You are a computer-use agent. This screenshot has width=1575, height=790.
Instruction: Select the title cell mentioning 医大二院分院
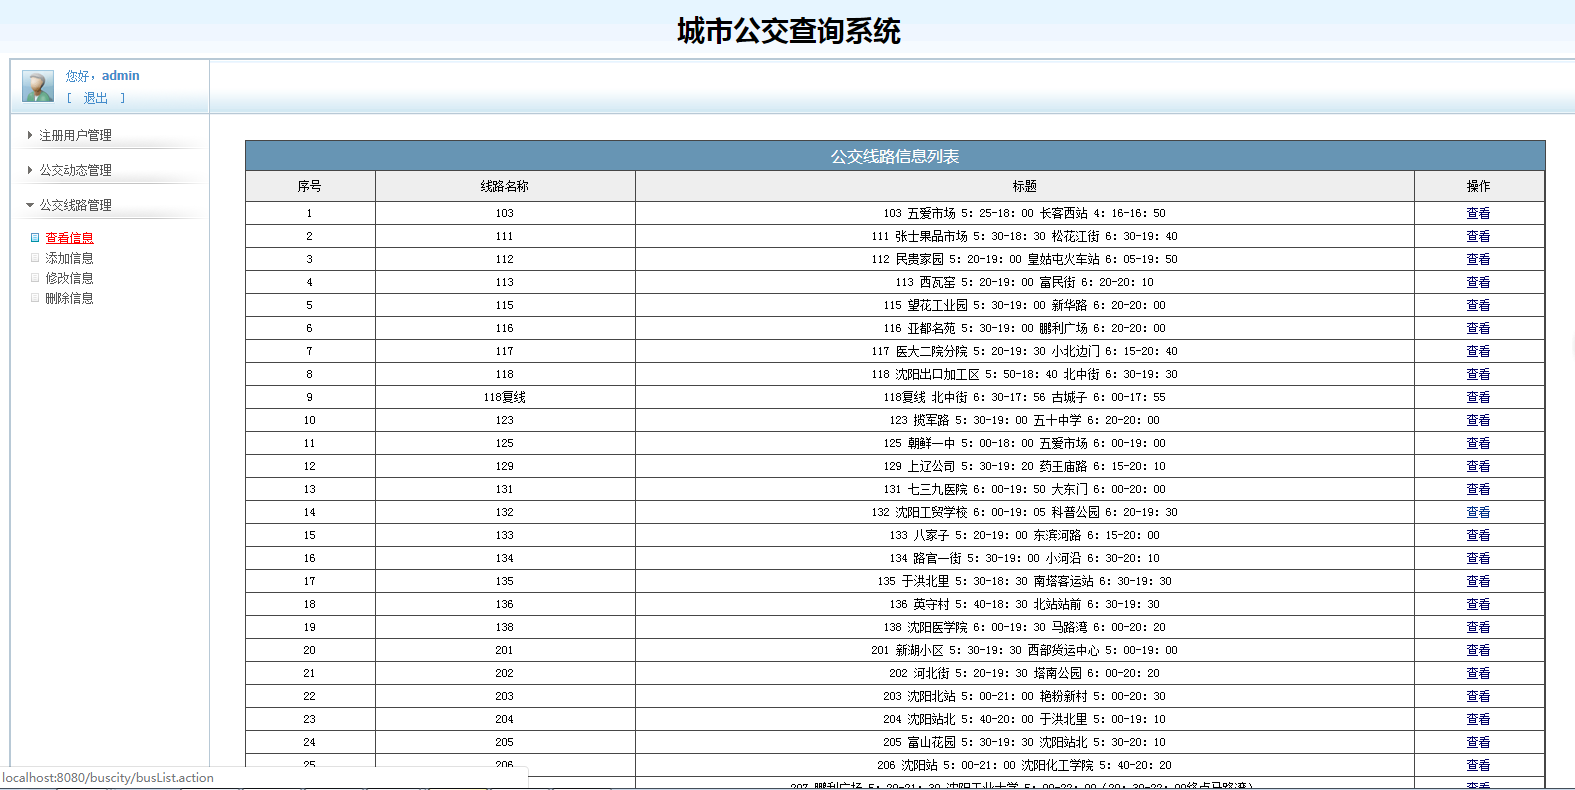pyautogui.click(x=1025, y=351)
